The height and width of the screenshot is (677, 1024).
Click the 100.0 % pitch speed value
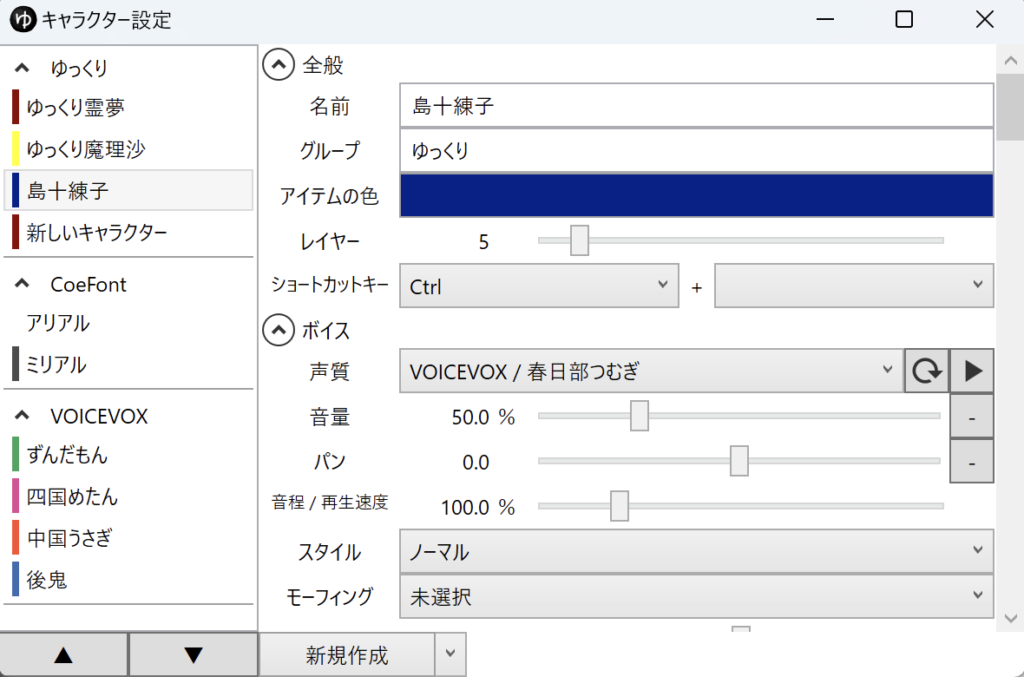pyautogui.click(x=478, y=507)
